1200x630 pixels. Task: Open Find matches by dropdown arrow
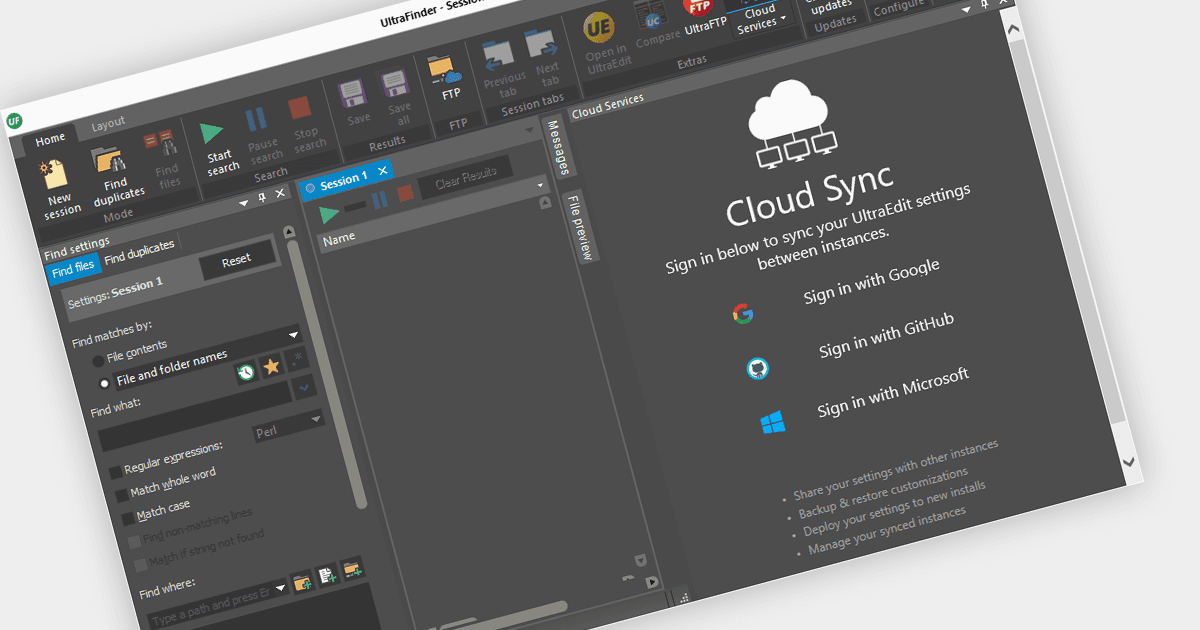tap(293, 334)
